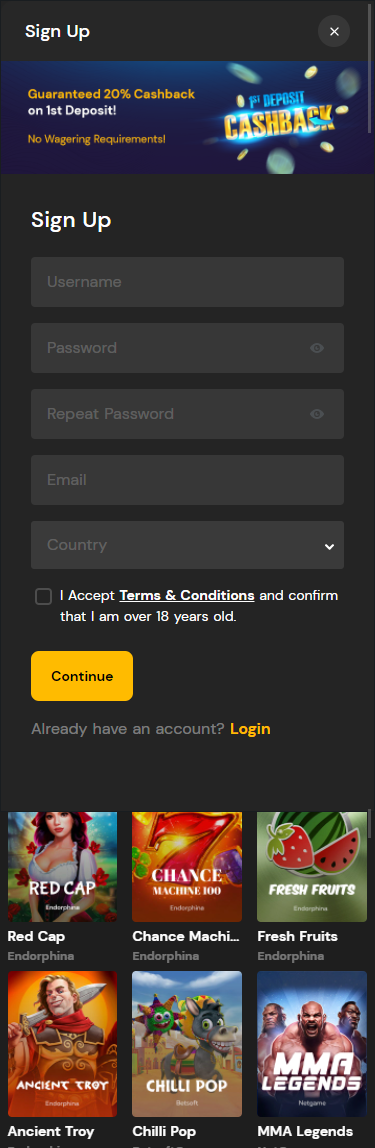Image resolution: width=375 pixels, height=1148 pixels.
Task: Toggle visibility eye in Repeat Password field
Action: (316, 414)
